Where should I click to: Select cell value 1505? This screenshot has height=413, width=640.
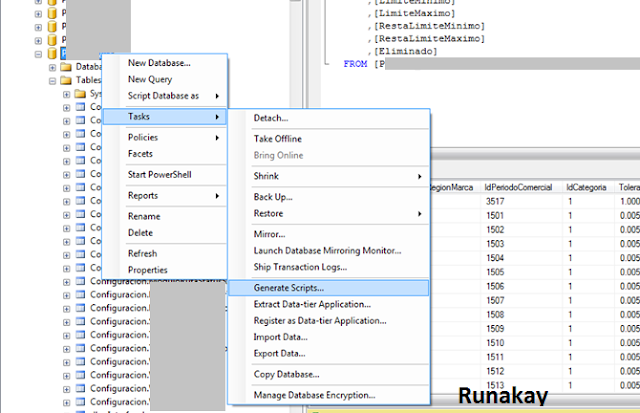coord(495,272)
